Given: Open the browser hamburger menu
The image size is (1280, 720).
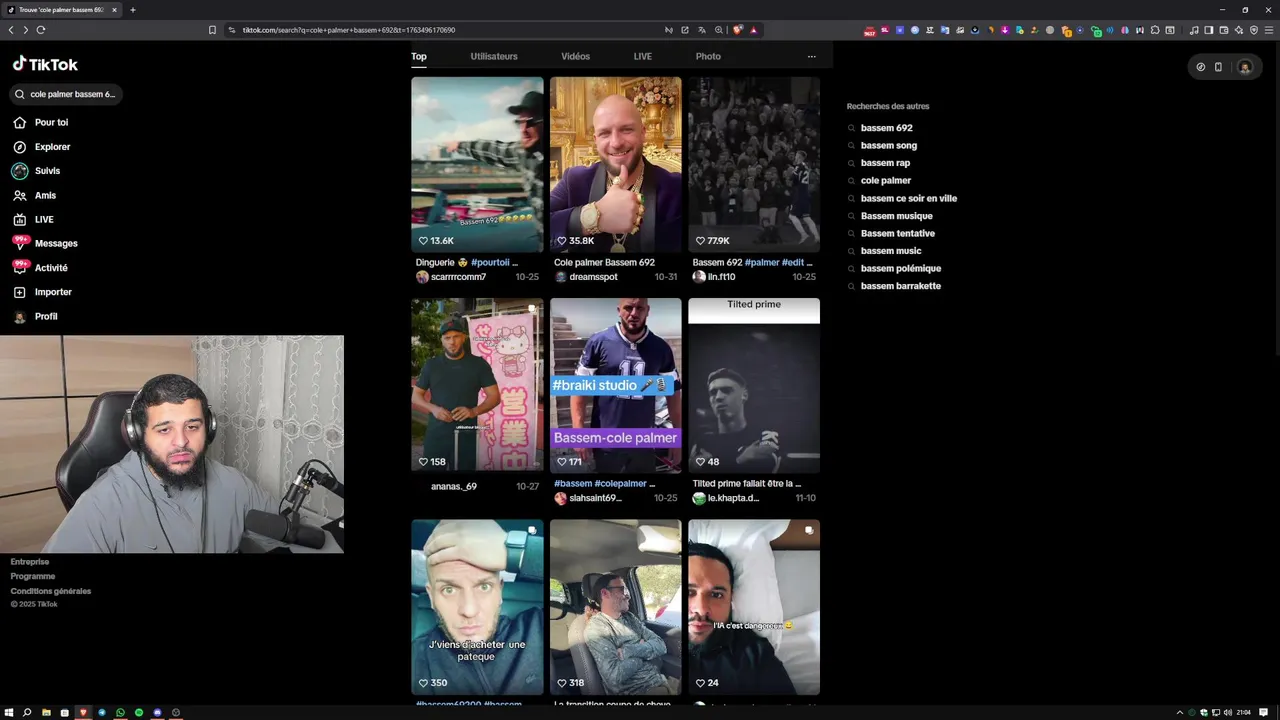Looking at the screenshot, I should pyautogui.click(x=1269, y=30).
